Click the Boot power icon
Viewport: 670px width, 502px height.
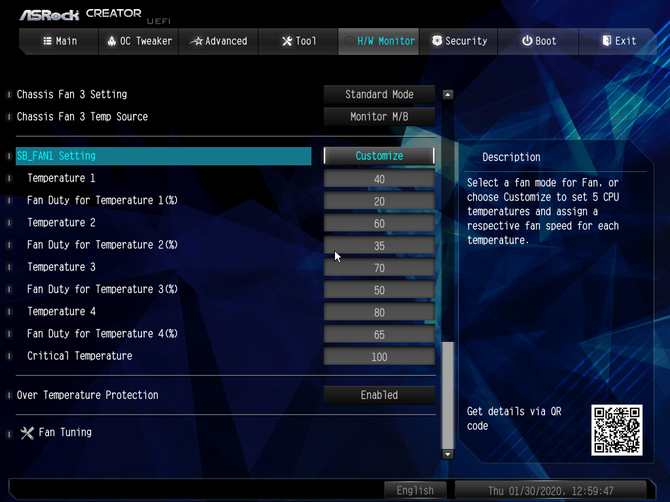pyautogui.click(x=527, y=41)
